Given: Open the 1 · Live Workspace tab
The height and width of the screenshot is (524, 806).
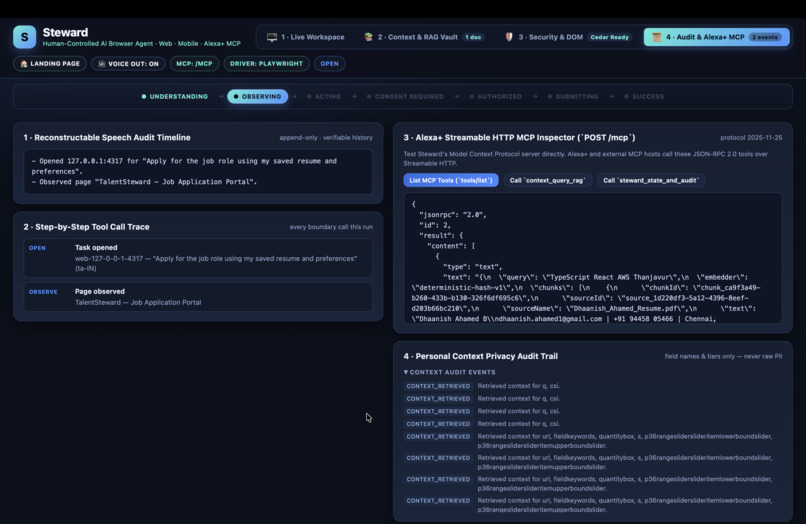Looking at the screenshot, I should (306, 37).
